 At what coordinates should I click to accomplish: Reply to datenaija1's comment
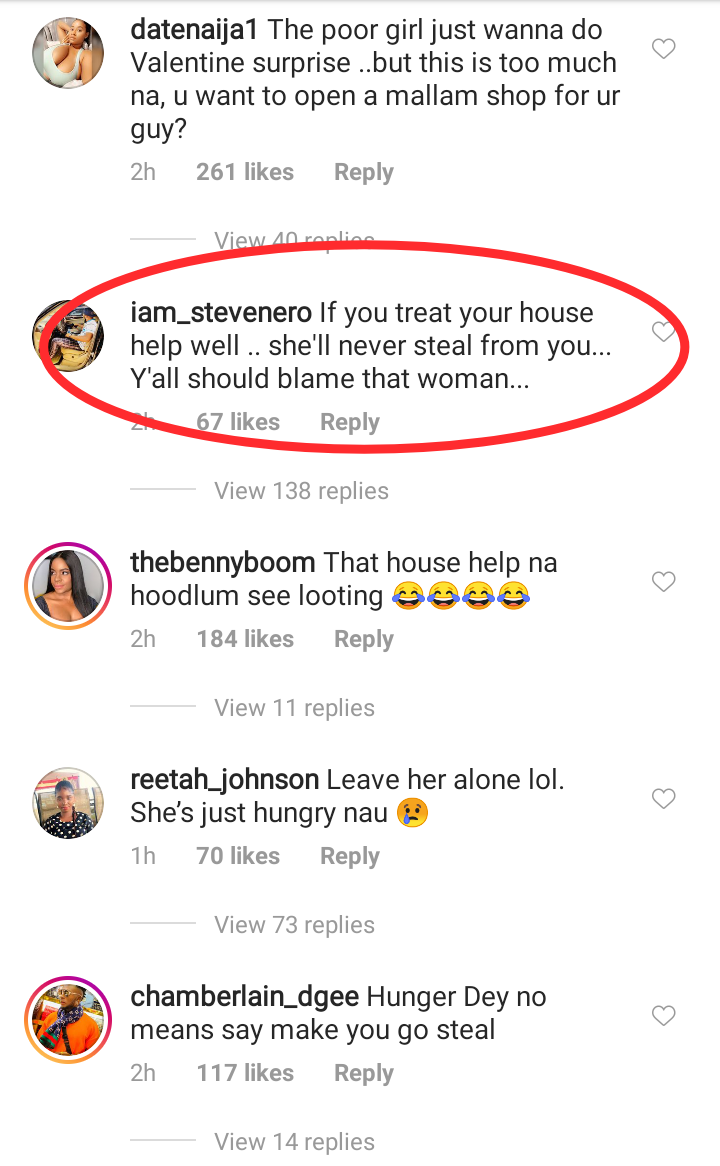coord(364,173)
